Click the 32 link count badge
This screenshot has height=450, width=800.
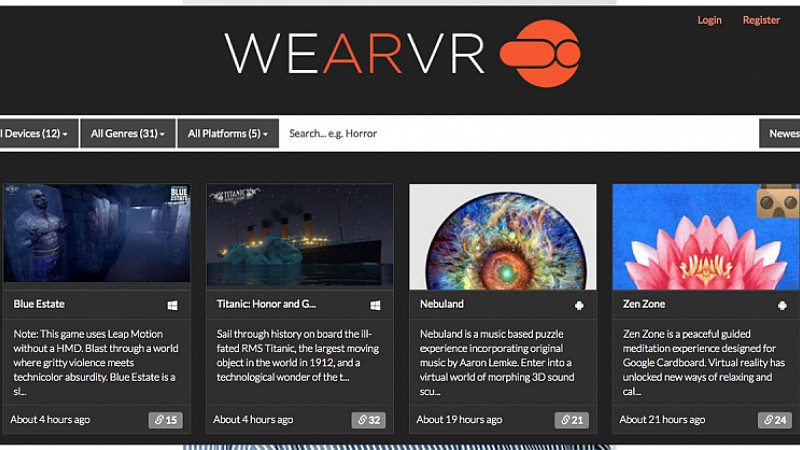pos(368,420)
